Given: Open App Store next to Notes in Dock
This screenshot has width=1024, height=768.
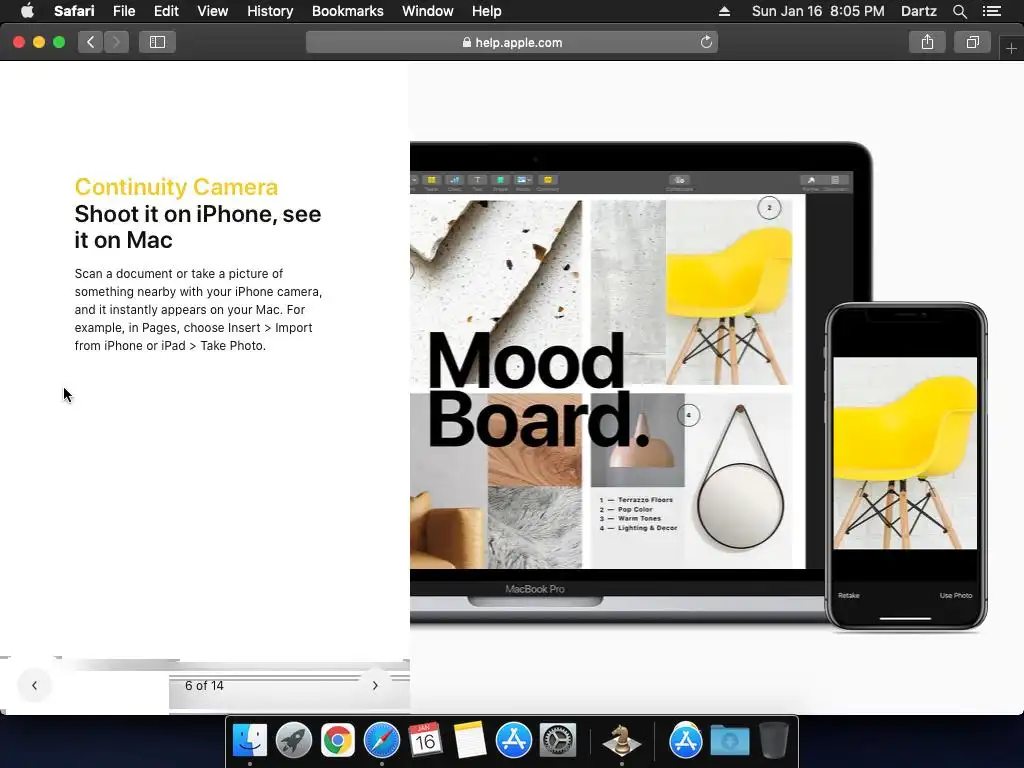Looking at the screenshot, I should click(514, 741).
